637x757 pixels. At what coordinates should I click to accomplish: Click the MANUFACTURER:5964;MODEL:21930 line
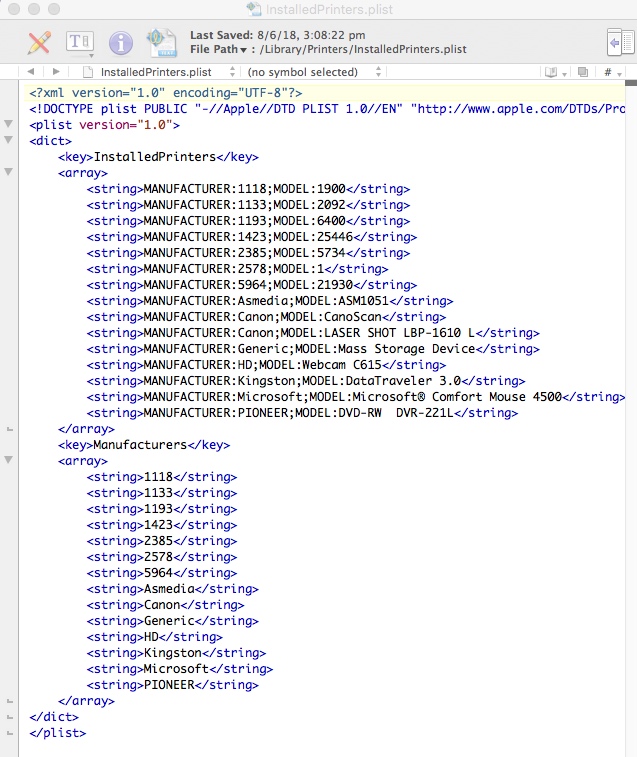[252, 284]
